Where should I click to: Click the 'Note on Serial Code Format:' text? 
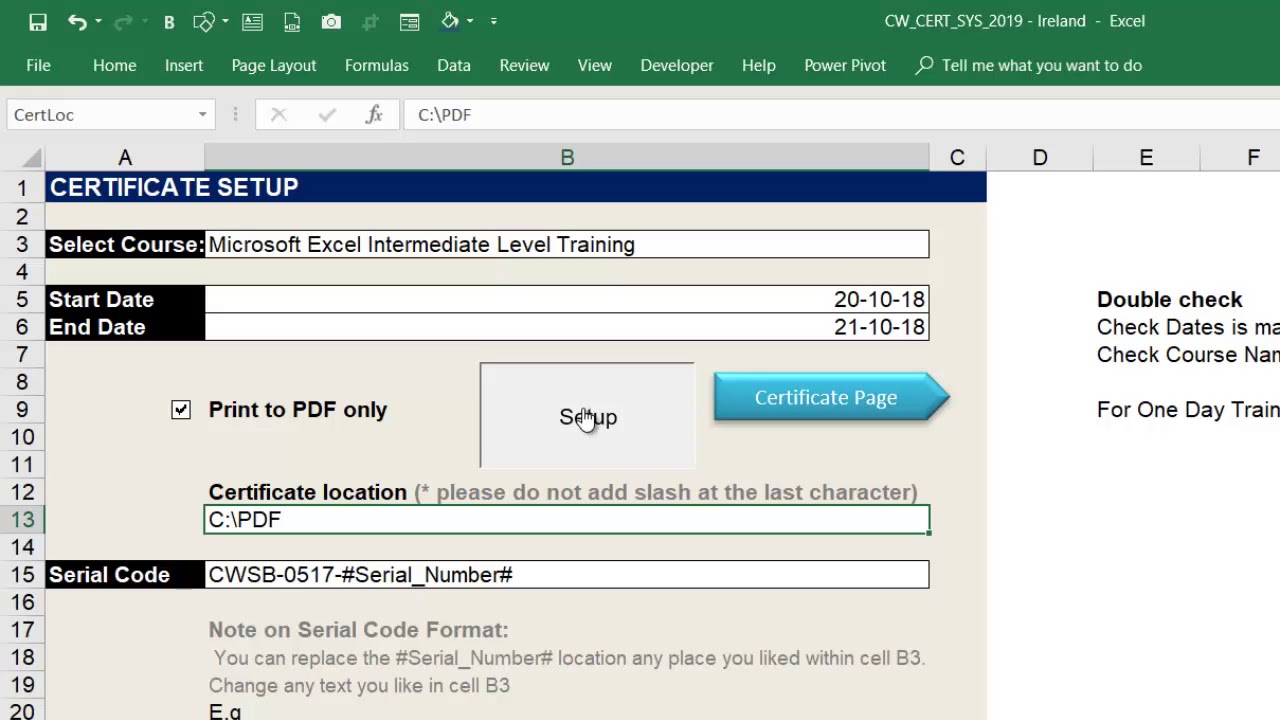click(358, 630)
